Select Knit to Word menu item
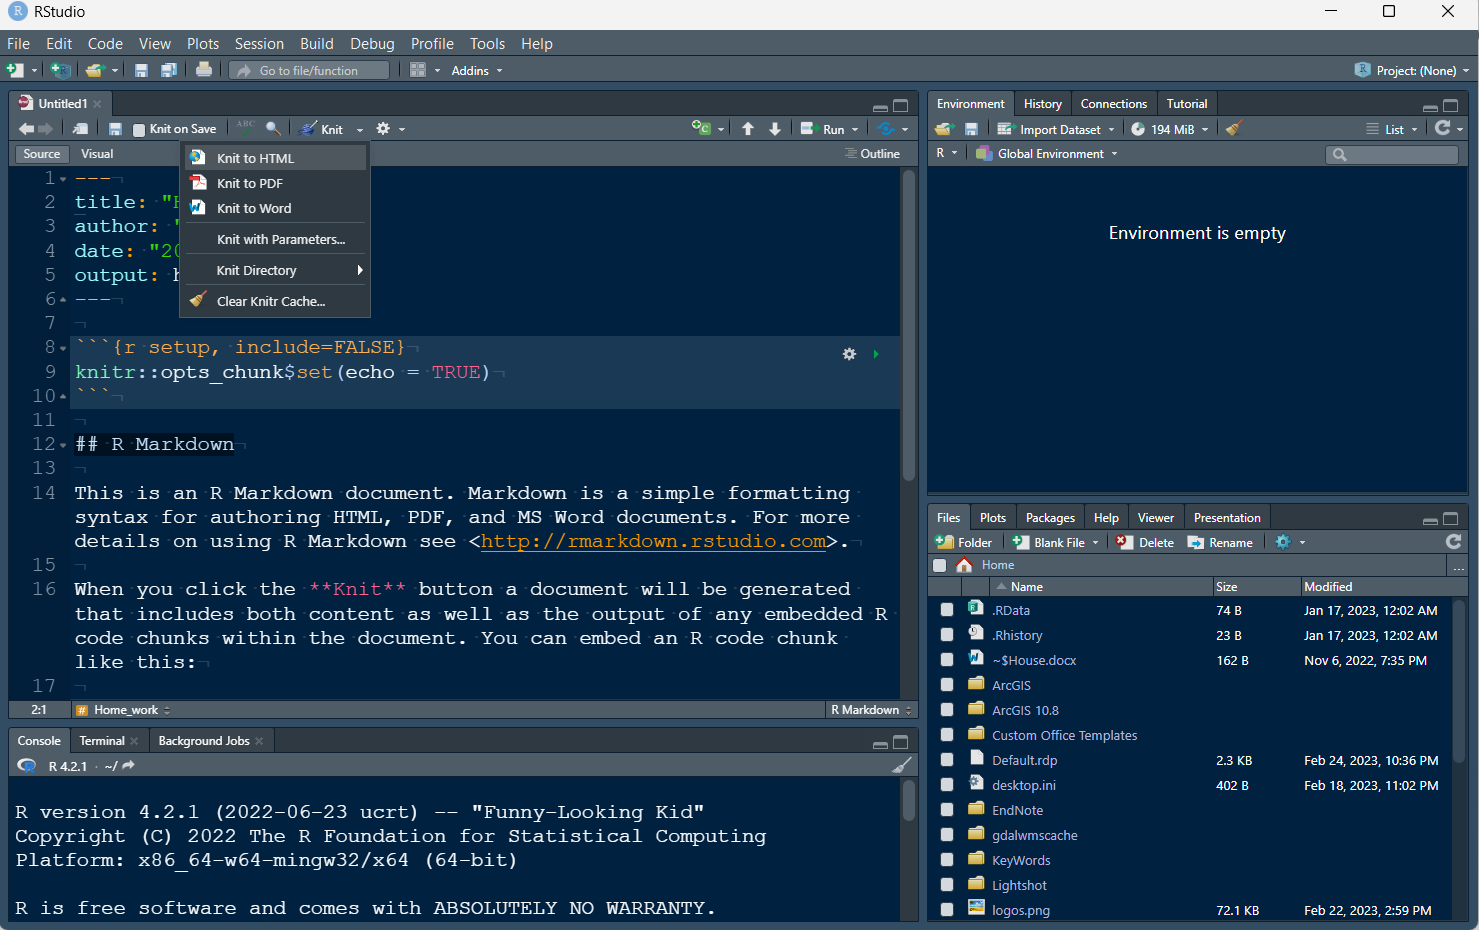1479x930 pixels. coord(275,208)
